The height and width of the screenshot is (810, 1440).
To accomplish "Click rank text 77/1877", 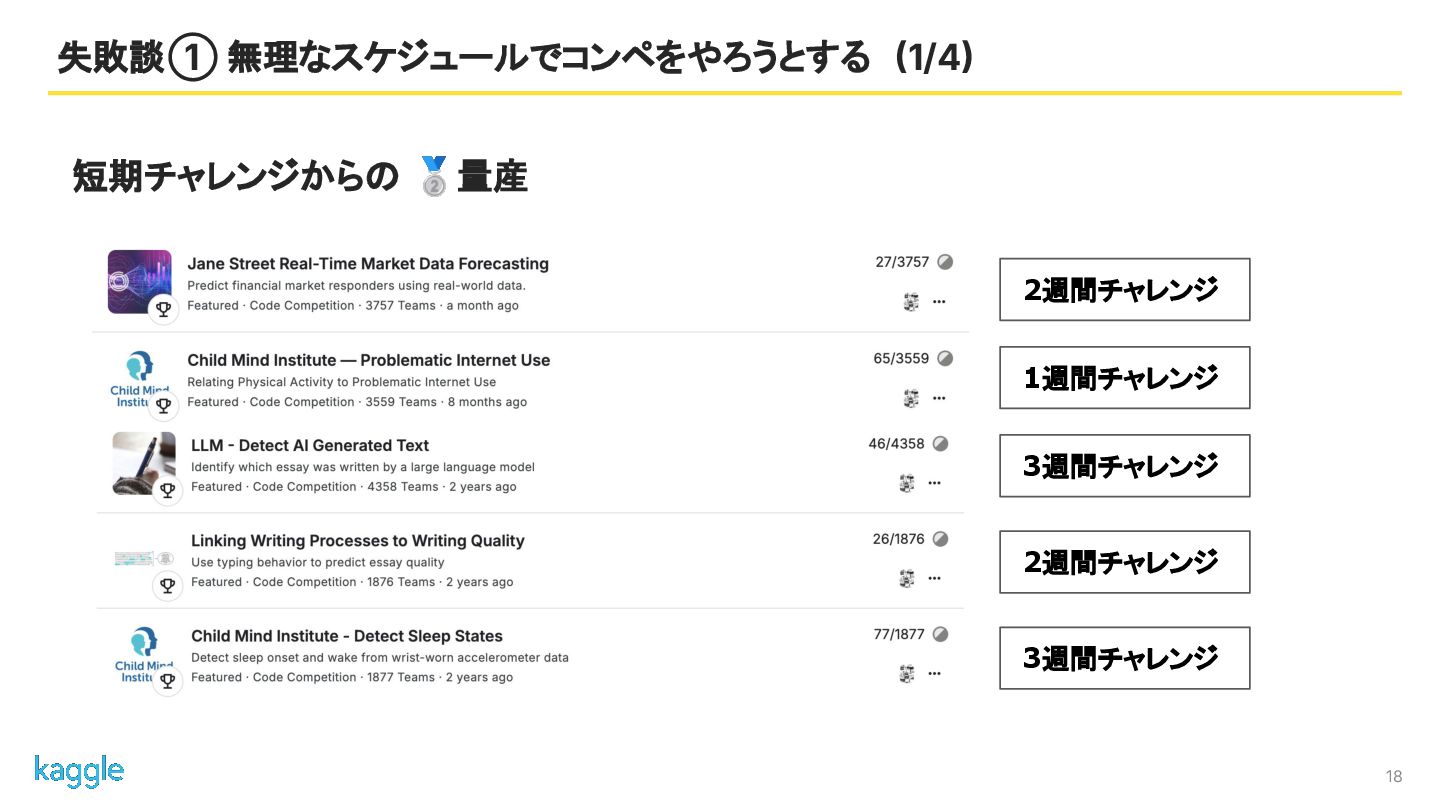I will 898,634.
